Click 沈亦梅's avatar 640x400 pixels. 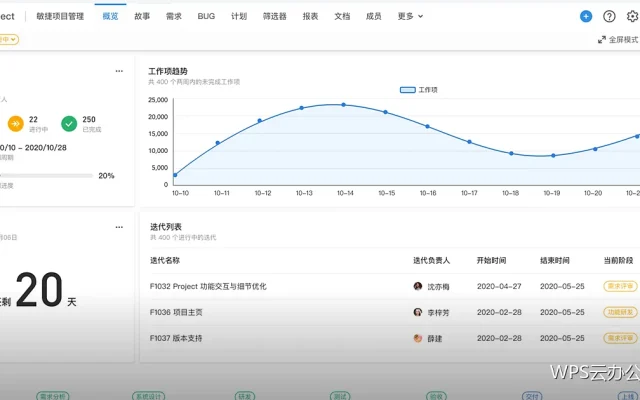[x=418, y=286]
